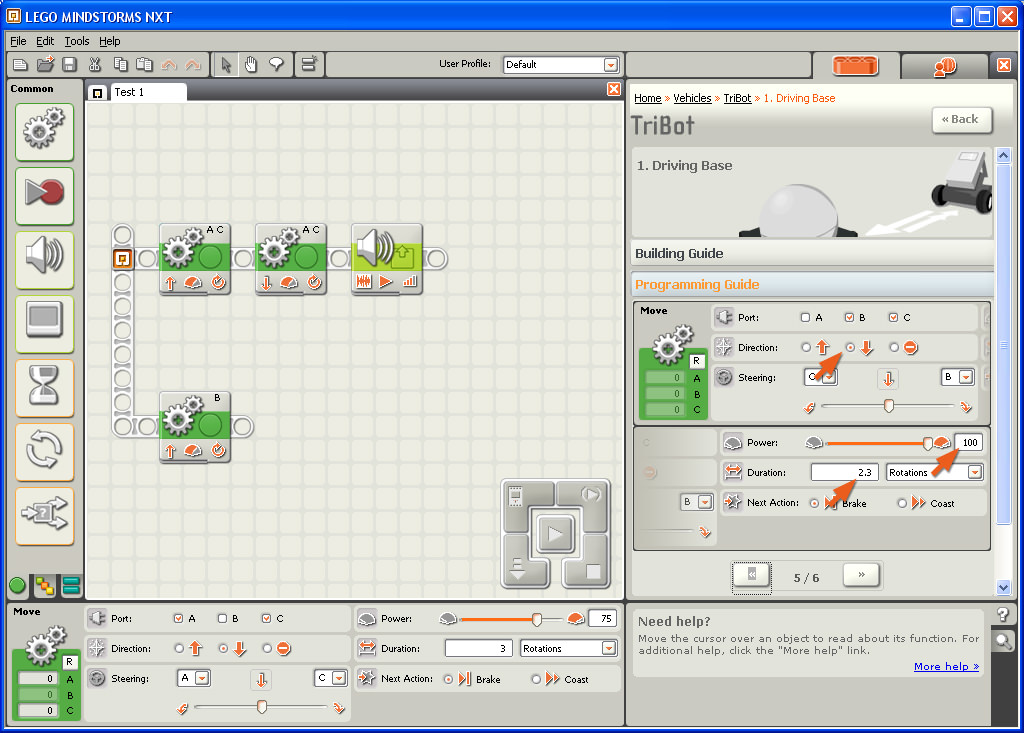Click the NXT window button in controller

[515, 496]
